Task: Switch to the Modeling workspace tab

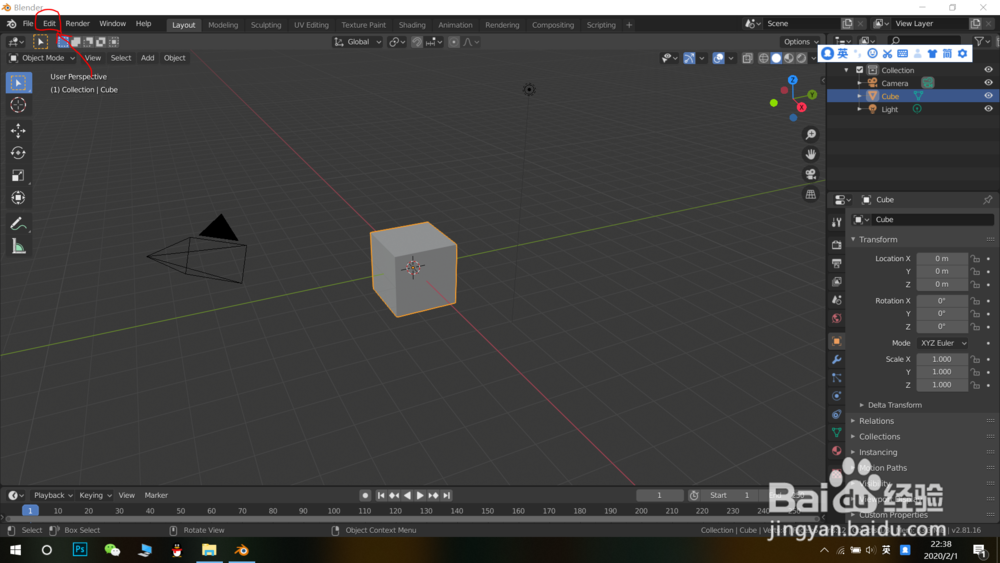Action: click(x=223, y=25)
